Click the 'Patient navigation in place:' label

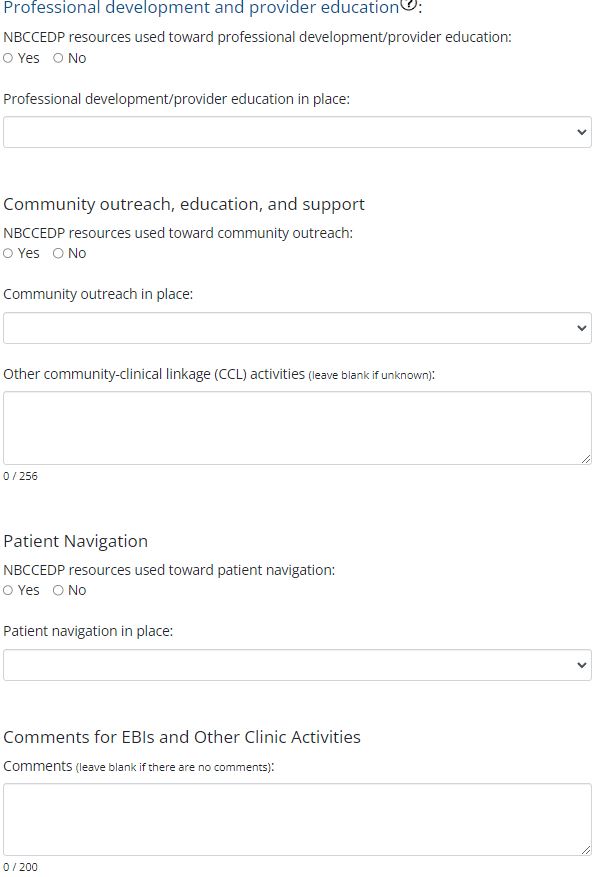pyautogui.click(x=88, y=632)
